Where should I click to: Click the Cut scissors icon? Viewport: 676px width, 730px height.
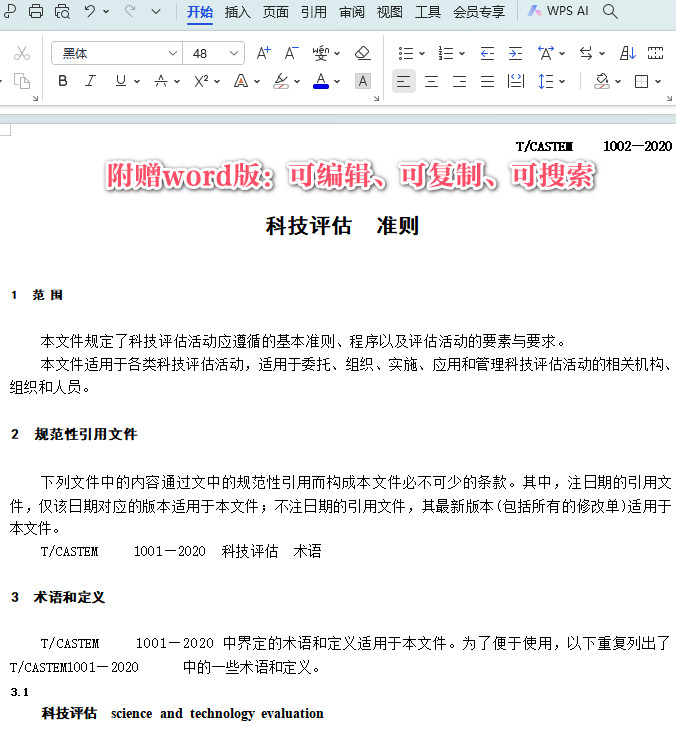[22, 53]
